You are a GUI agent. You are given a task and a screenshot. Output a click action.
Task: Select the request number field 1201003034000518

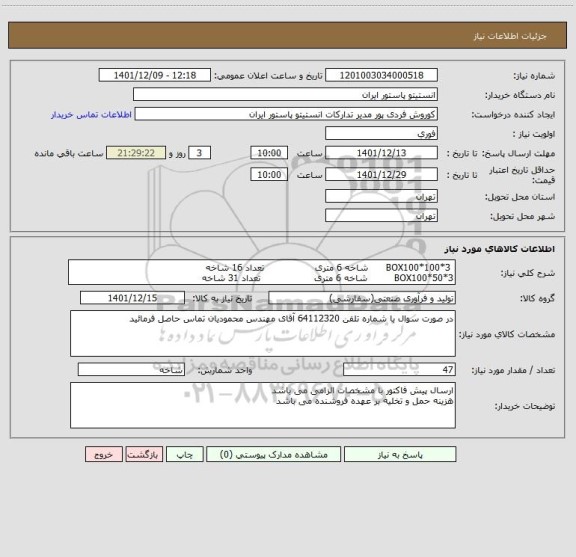coord(381,75)
